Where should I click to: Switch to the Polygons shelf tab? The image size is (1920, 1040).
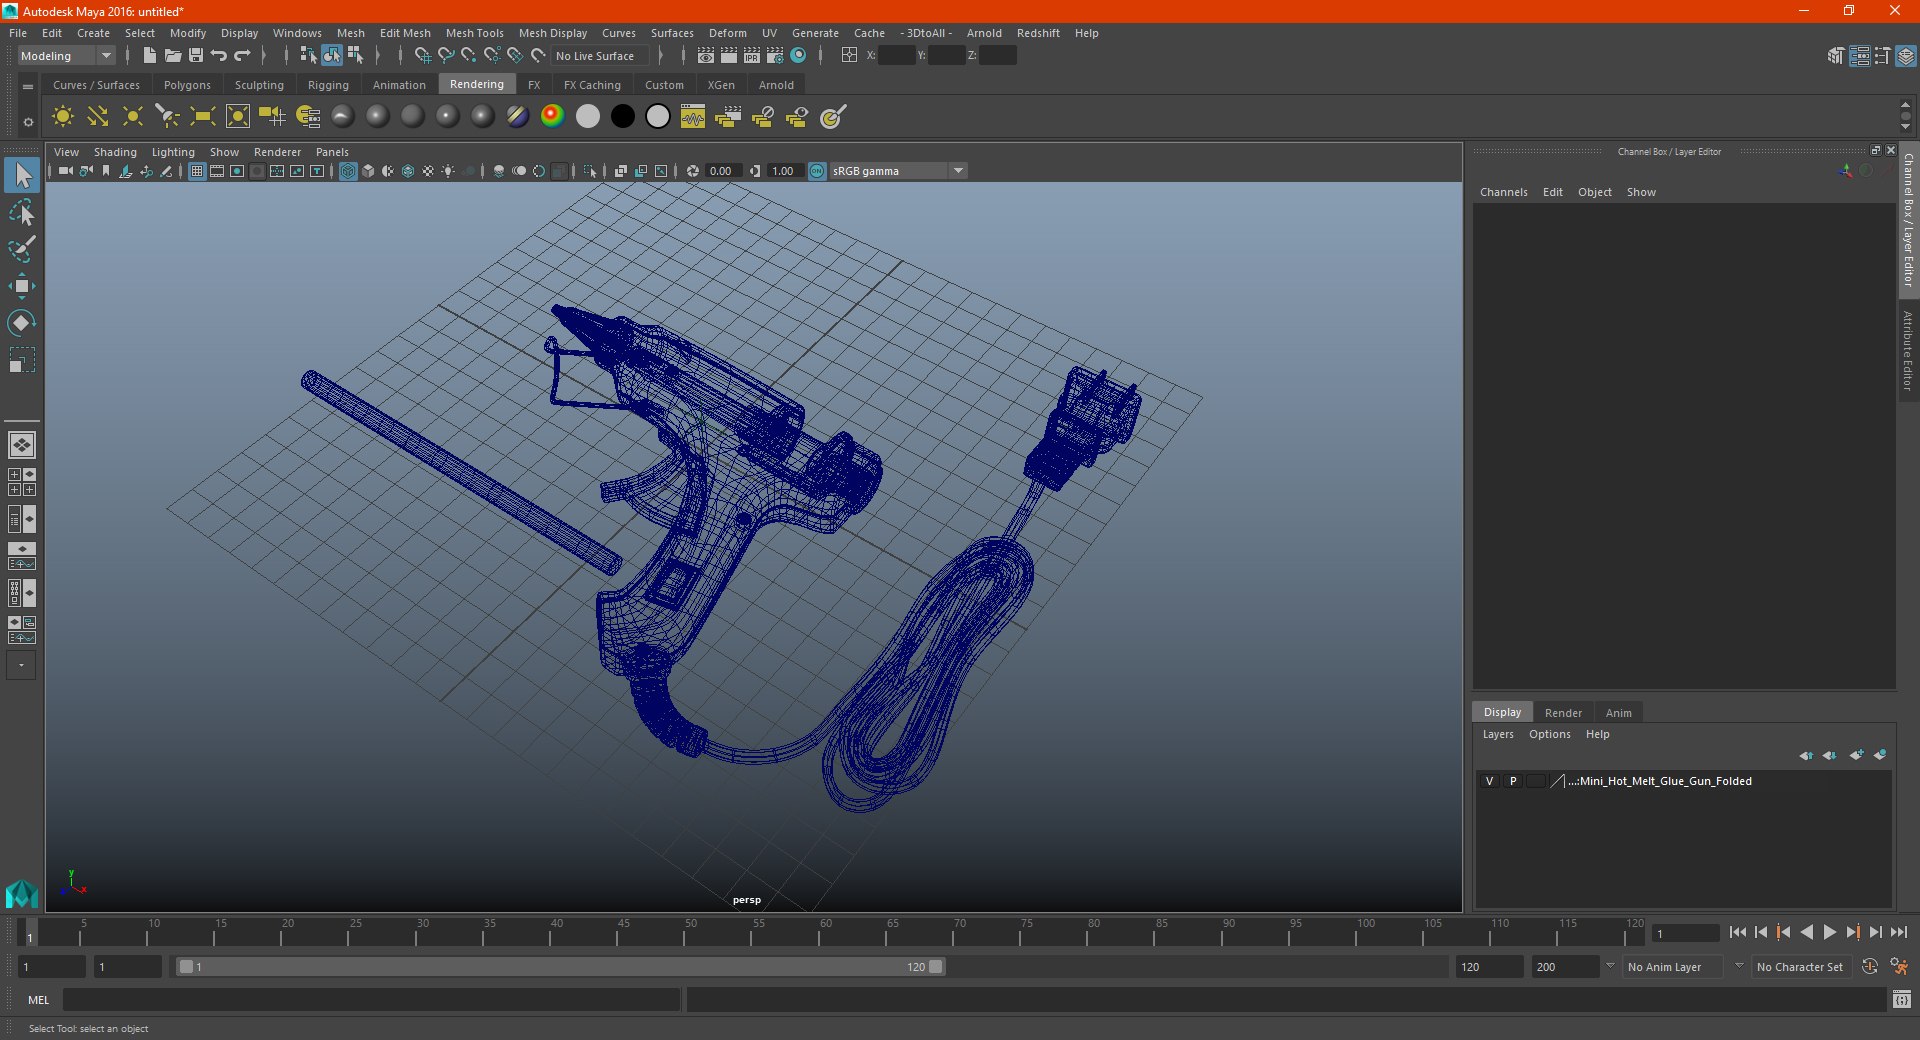(187, 85)
